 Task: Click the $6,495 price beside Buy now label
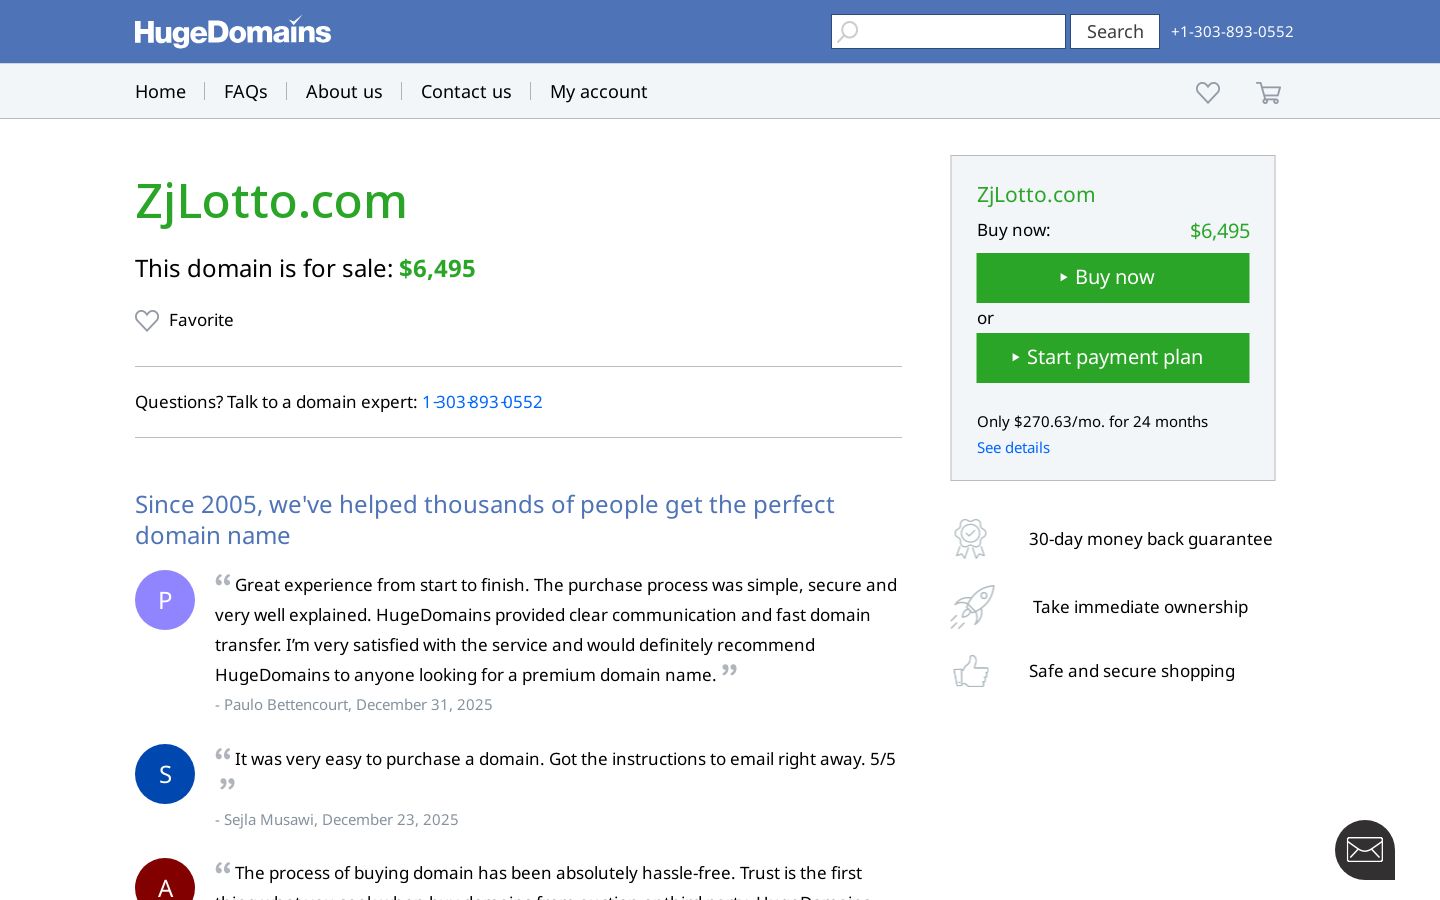1220,231
